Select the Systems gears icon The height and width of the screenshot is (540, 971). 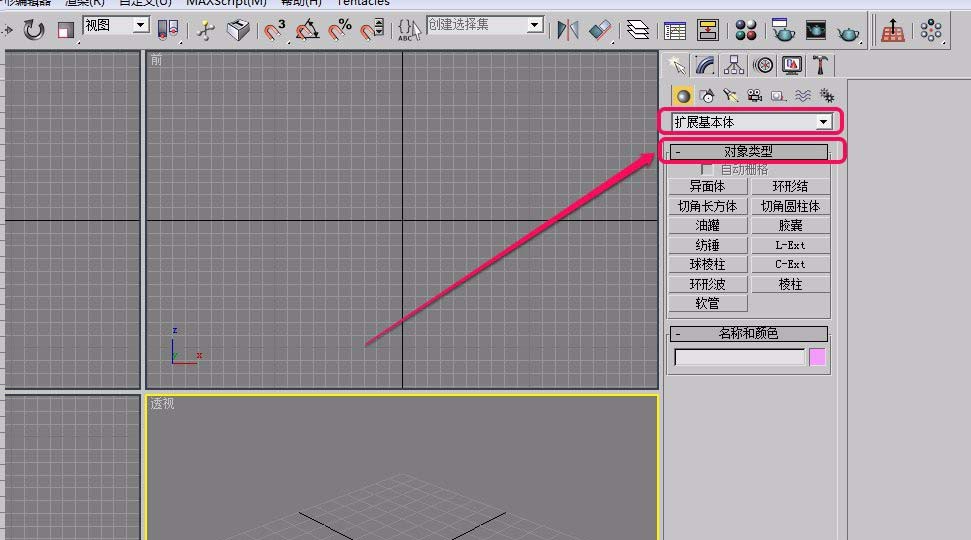coord(827,96)
